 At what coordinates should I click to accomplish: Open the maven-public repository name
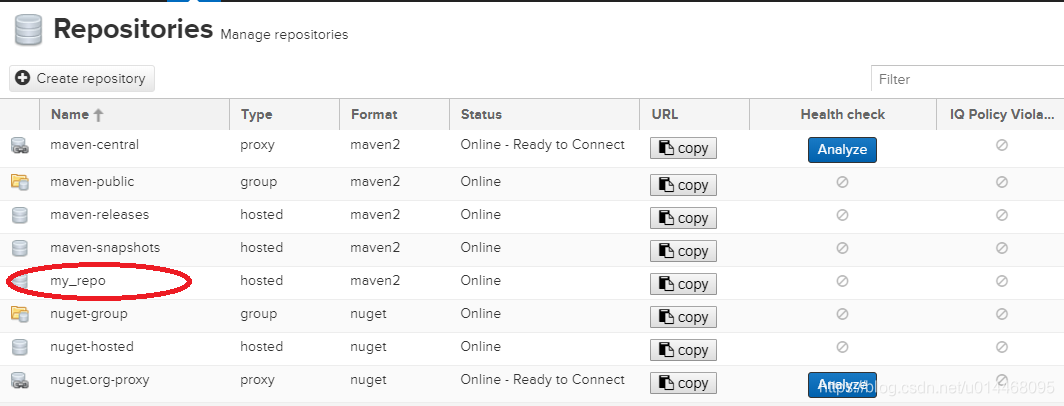[x=92, y=182]
